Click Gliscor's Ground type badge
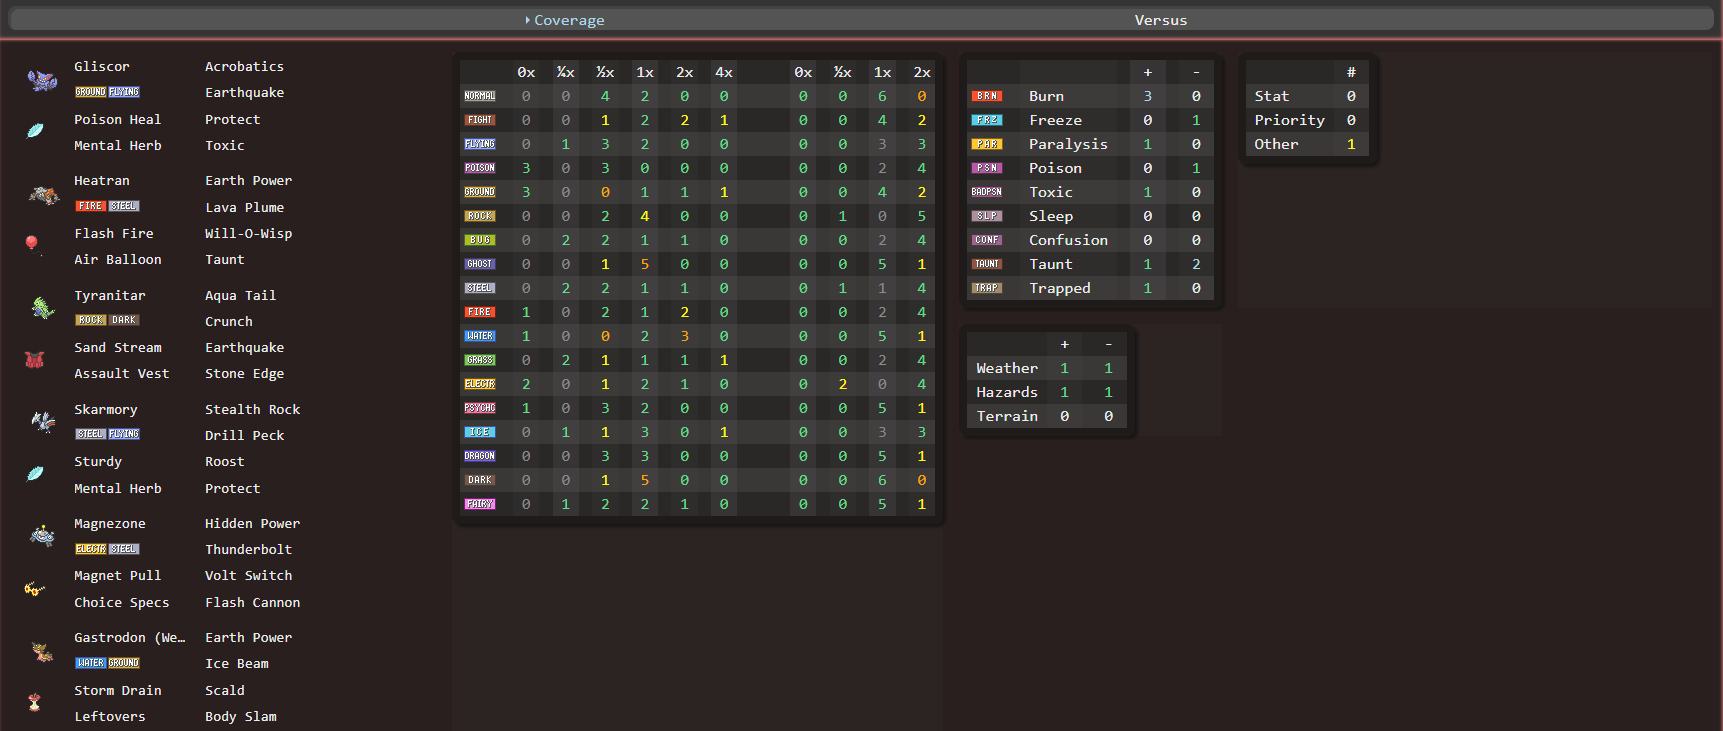1723x731 pixels. 91,92
